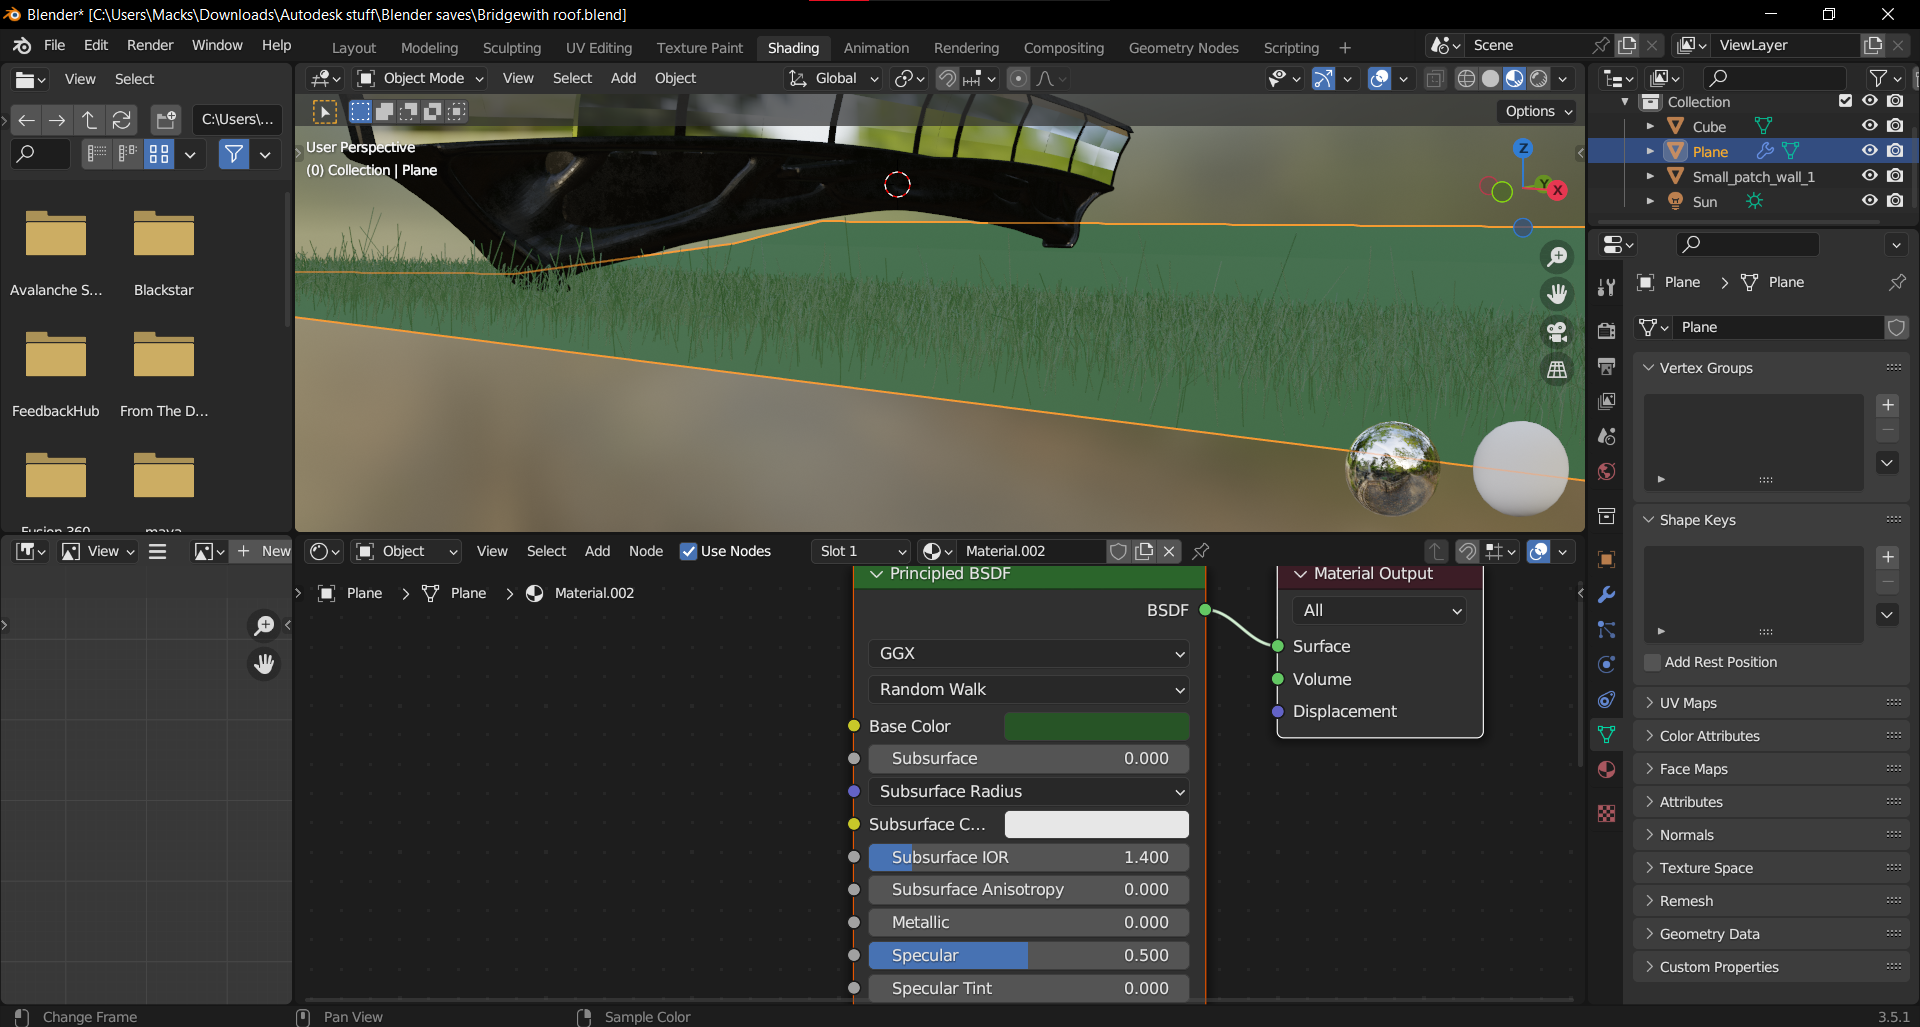Open the viewport Options button
This screenshot has height=1027, width=1920.
pos(1538,111)
